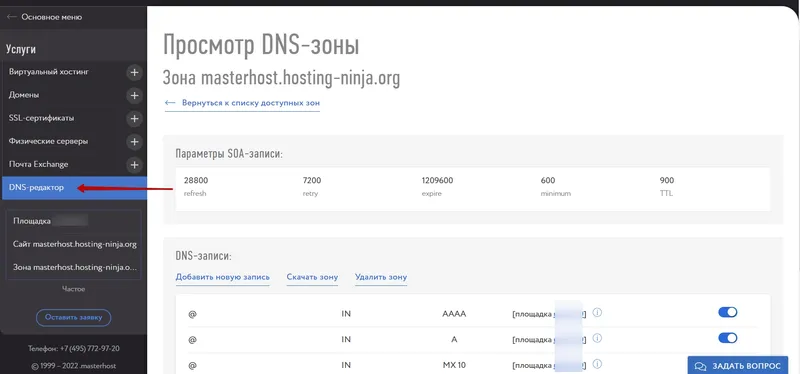This screenshot has height=374, width=800.
Task: Click Скачать зону link
Action: [x=312, y=277]
